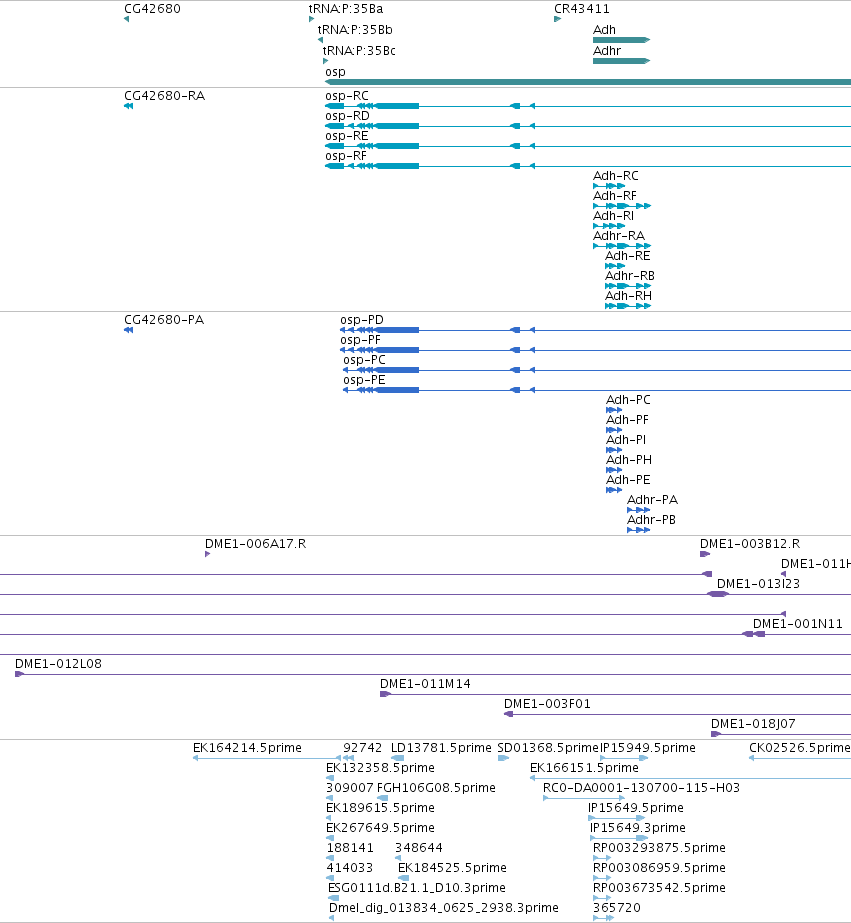Click the IP15649.5prime EST label
The height and width of the screenshot is (923, 851).
point(636,808)
